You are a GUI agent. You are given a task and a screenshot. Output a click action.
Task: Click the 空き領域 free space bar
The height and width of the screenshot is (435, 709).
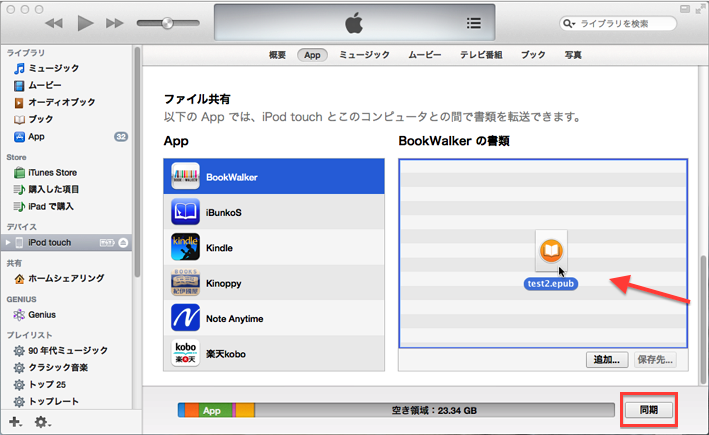click(434, 410)
